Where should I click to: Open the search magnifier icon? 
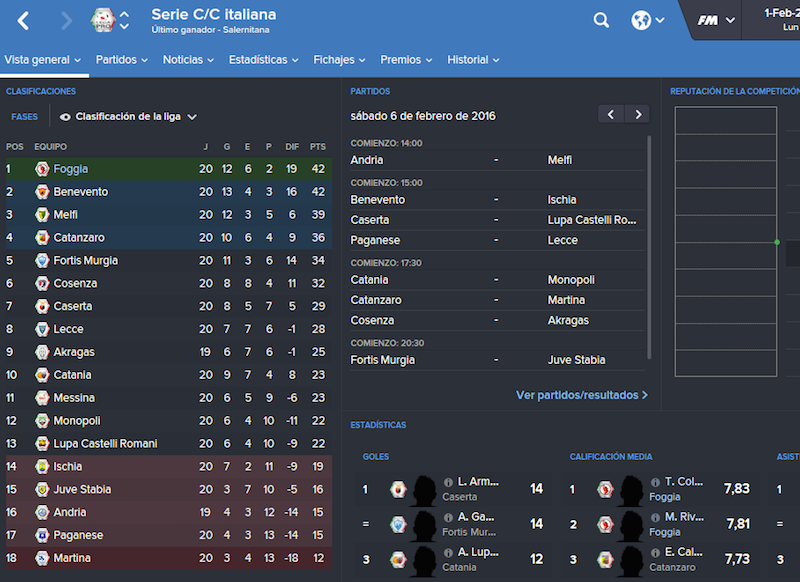601,20
